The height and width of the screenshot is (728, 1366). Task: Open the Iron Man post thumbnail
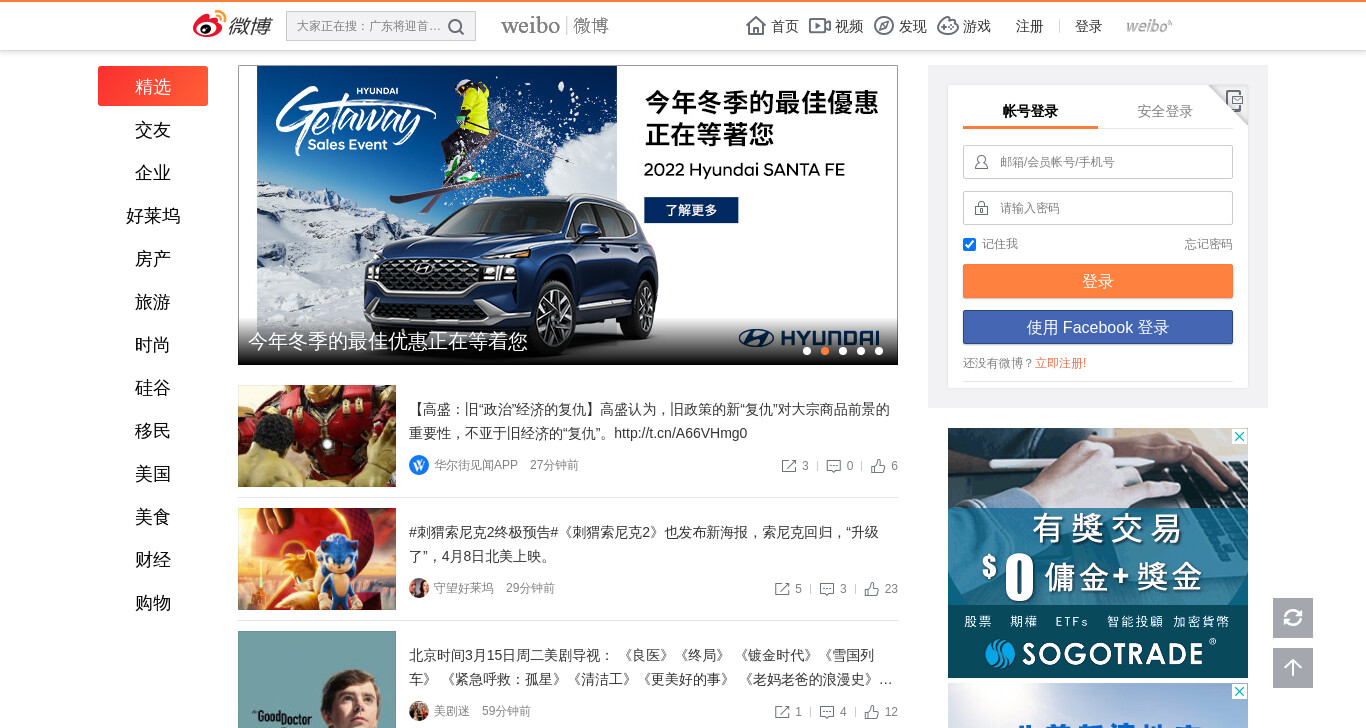coord(317,436)
